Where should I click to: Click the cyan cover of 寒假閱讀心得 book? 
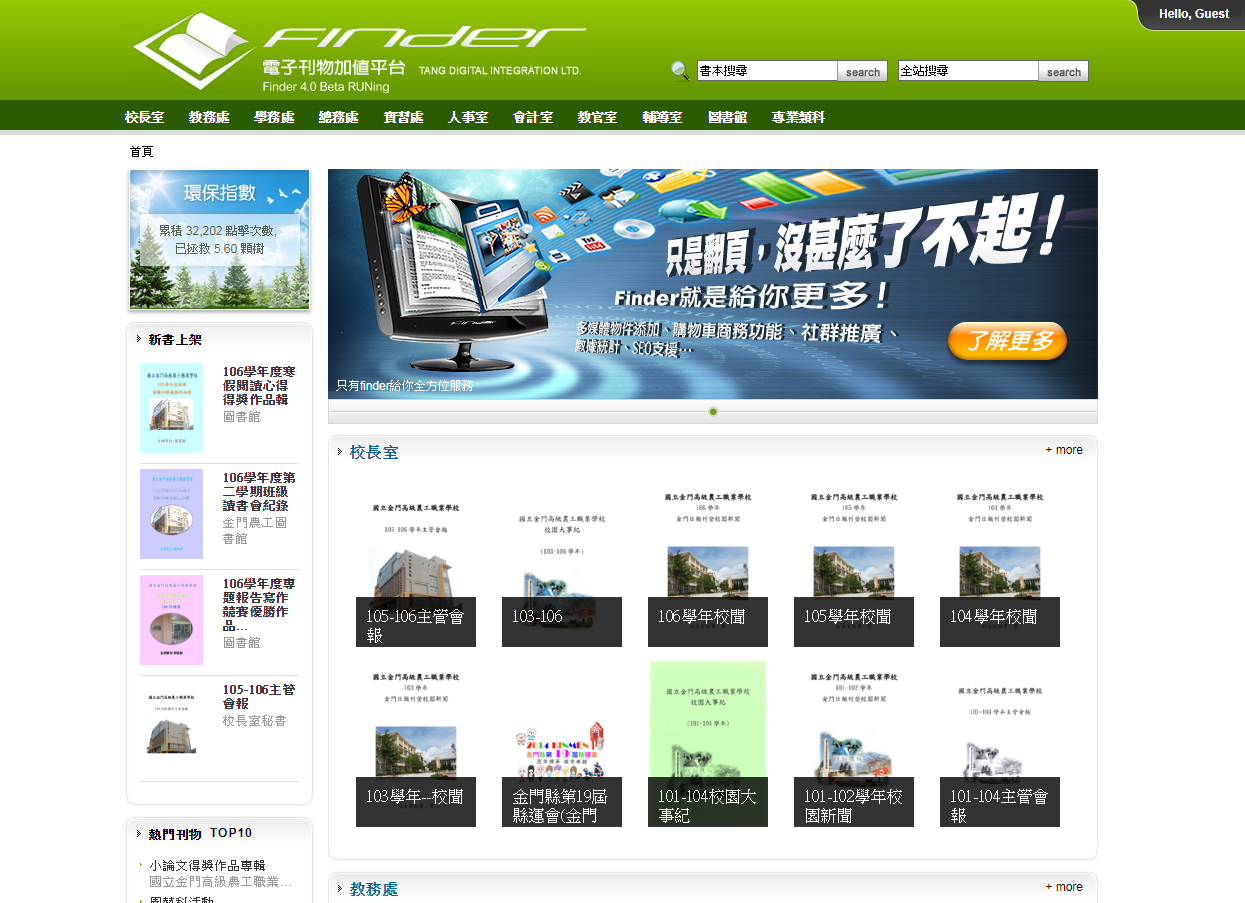click(x=171, y=408)
